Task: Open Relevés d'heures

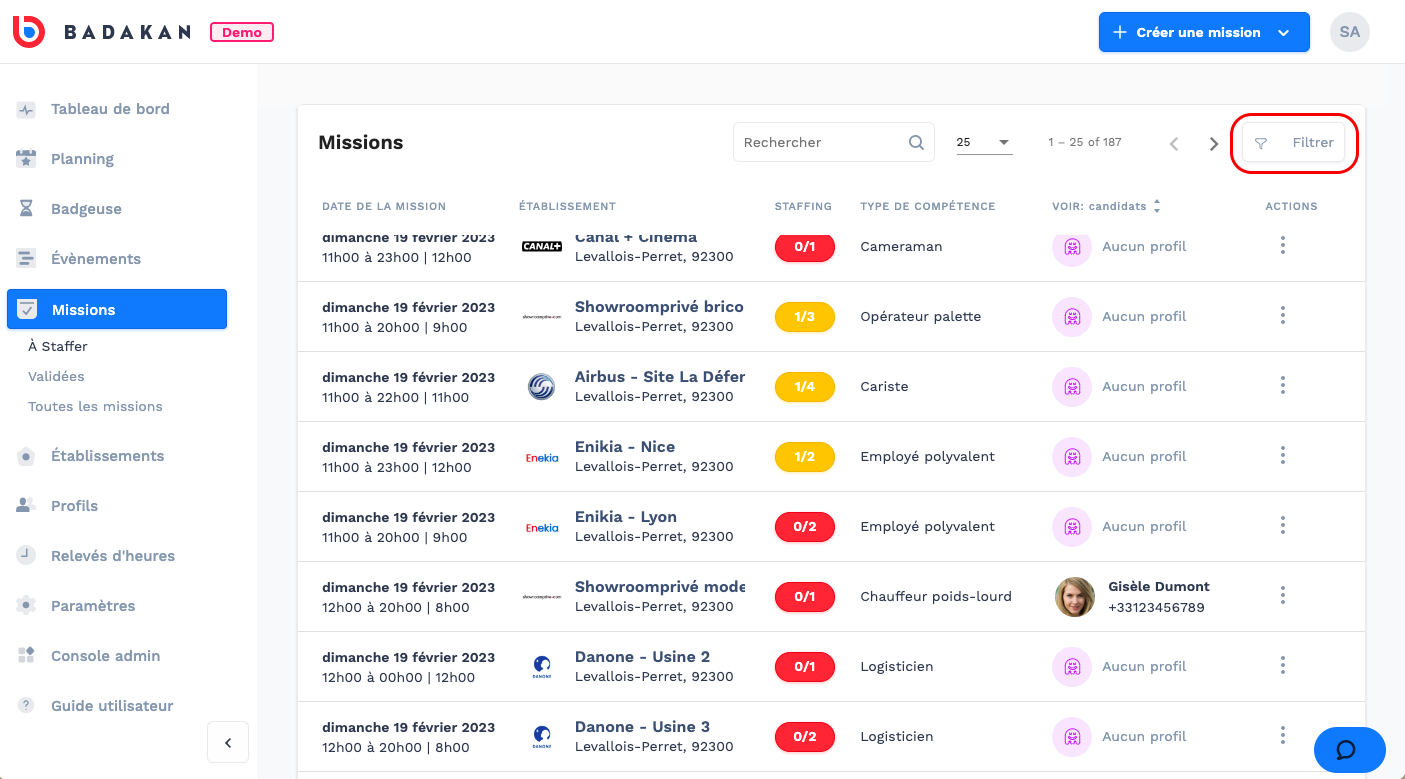Action: point(113,556)
